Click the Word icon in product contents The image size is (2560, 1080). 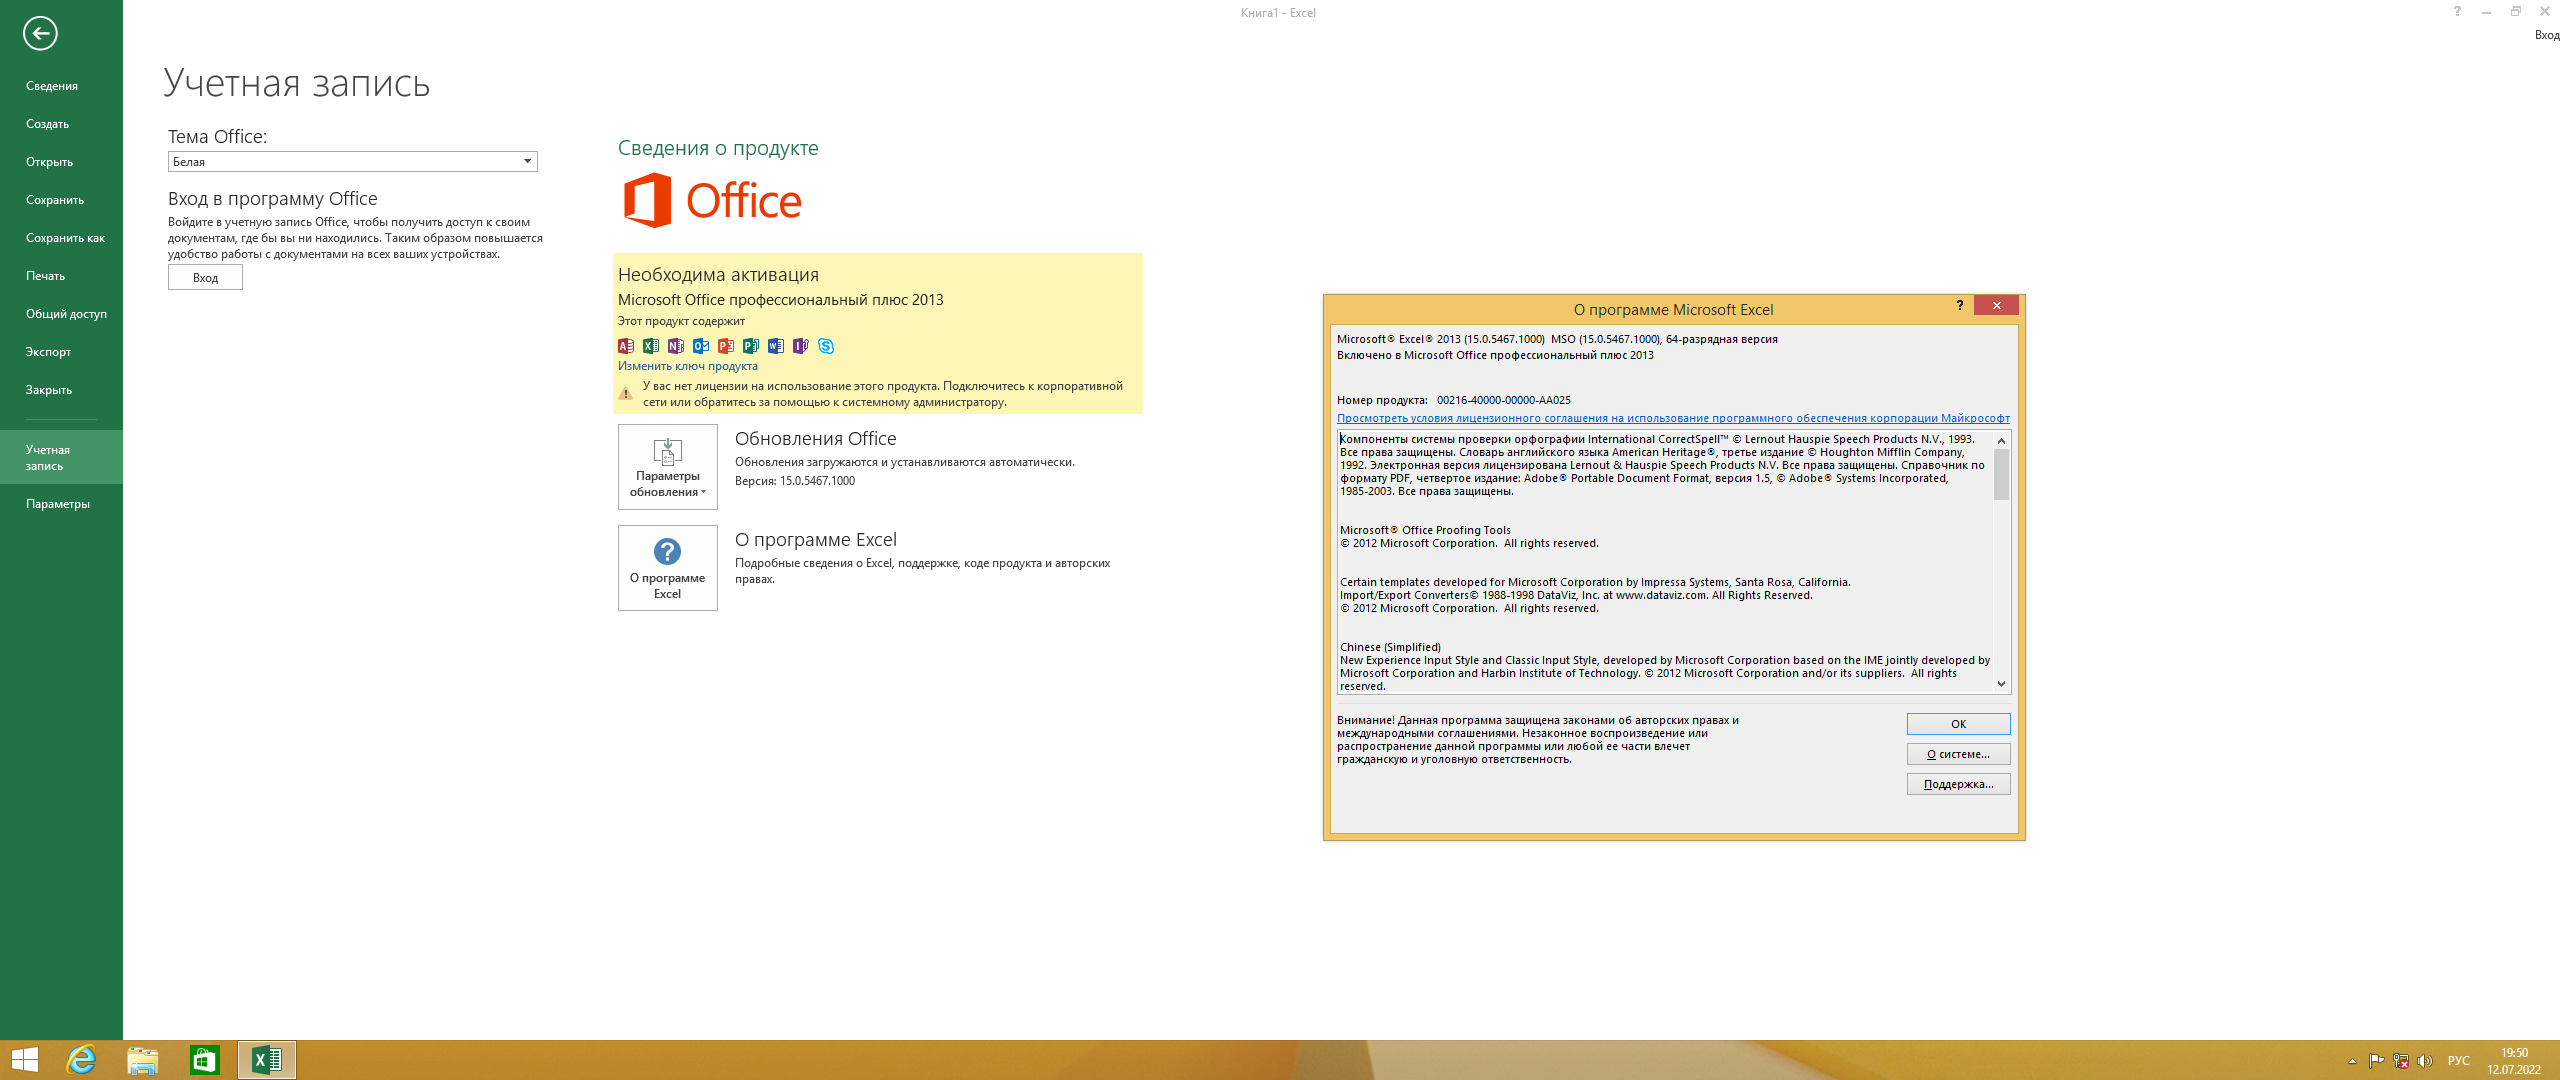click(776, 346)
